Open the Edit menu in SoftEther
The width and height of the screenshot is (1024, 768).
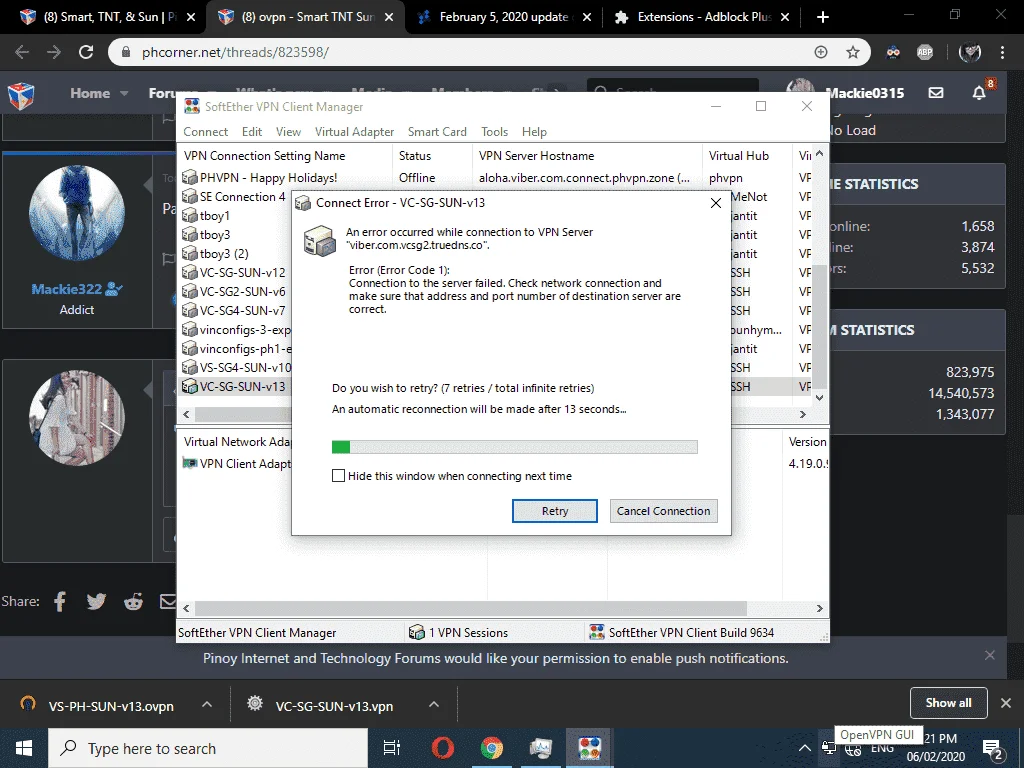pyautogui.click(x=251, y=132)
